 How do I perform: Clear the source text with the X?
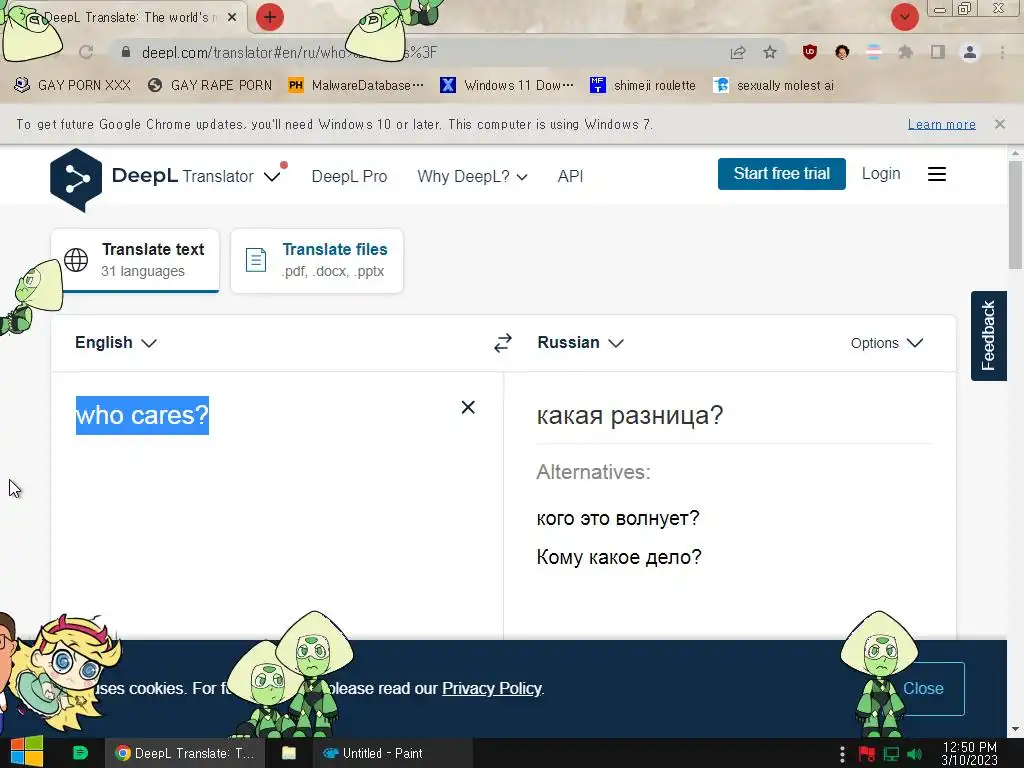(x=468, y=408)
